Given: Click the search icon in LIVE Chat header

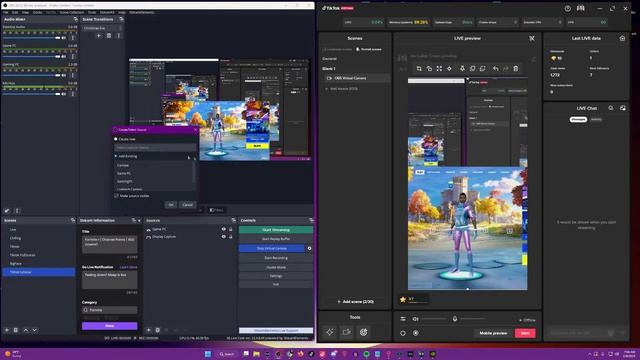Looking at the screenshot, I should pos(611,108).
